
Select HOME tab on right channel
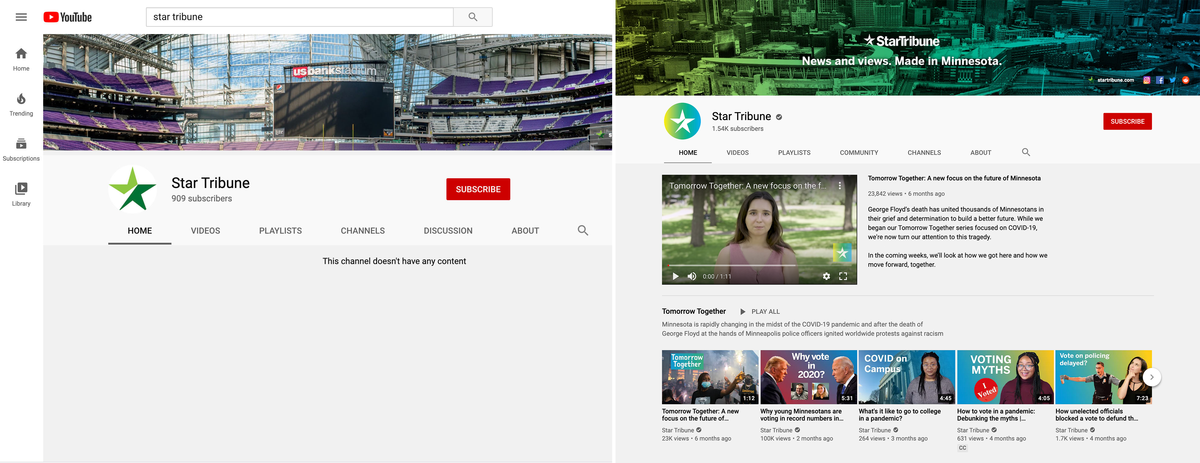point(688,152)
